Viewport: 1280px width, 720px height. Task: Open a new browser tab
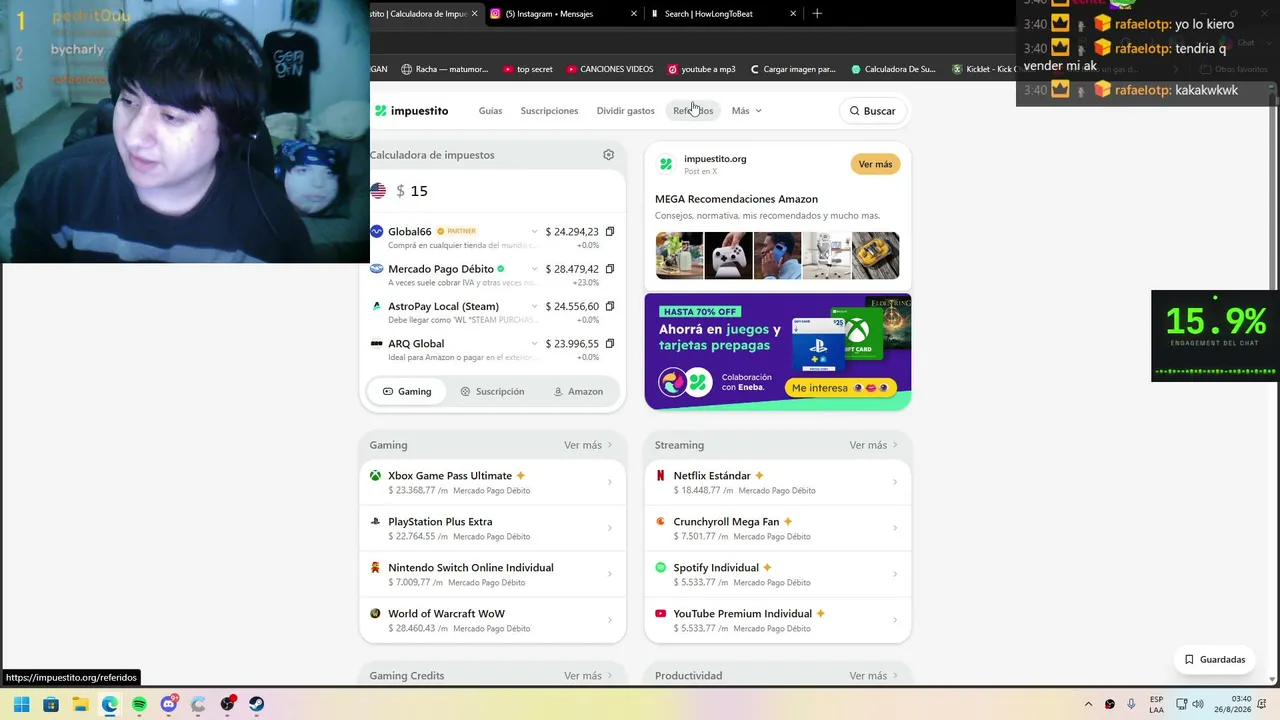tap(817, 13)
